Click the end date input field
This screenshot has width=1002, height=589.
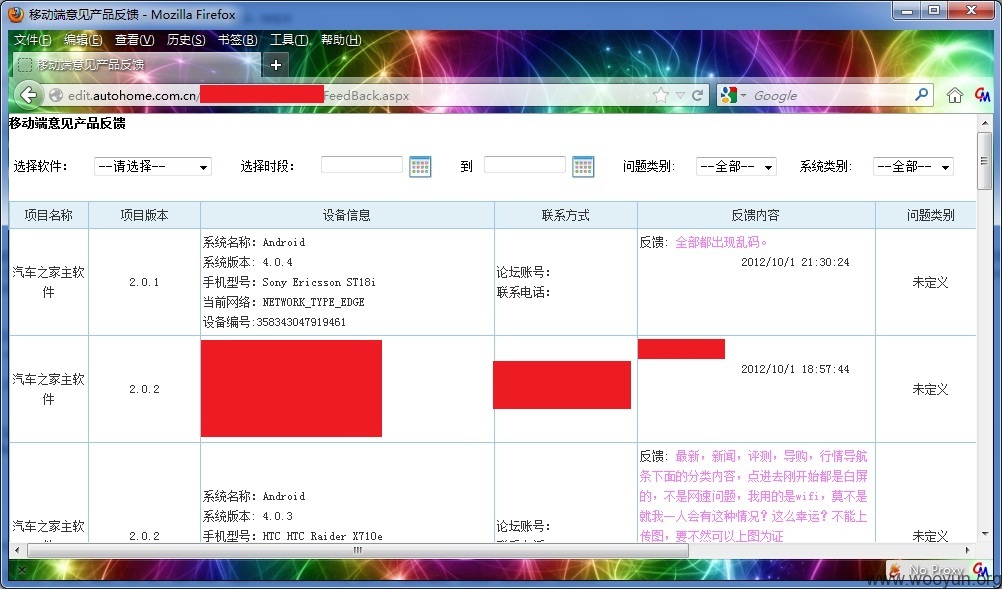click(525, 165)
